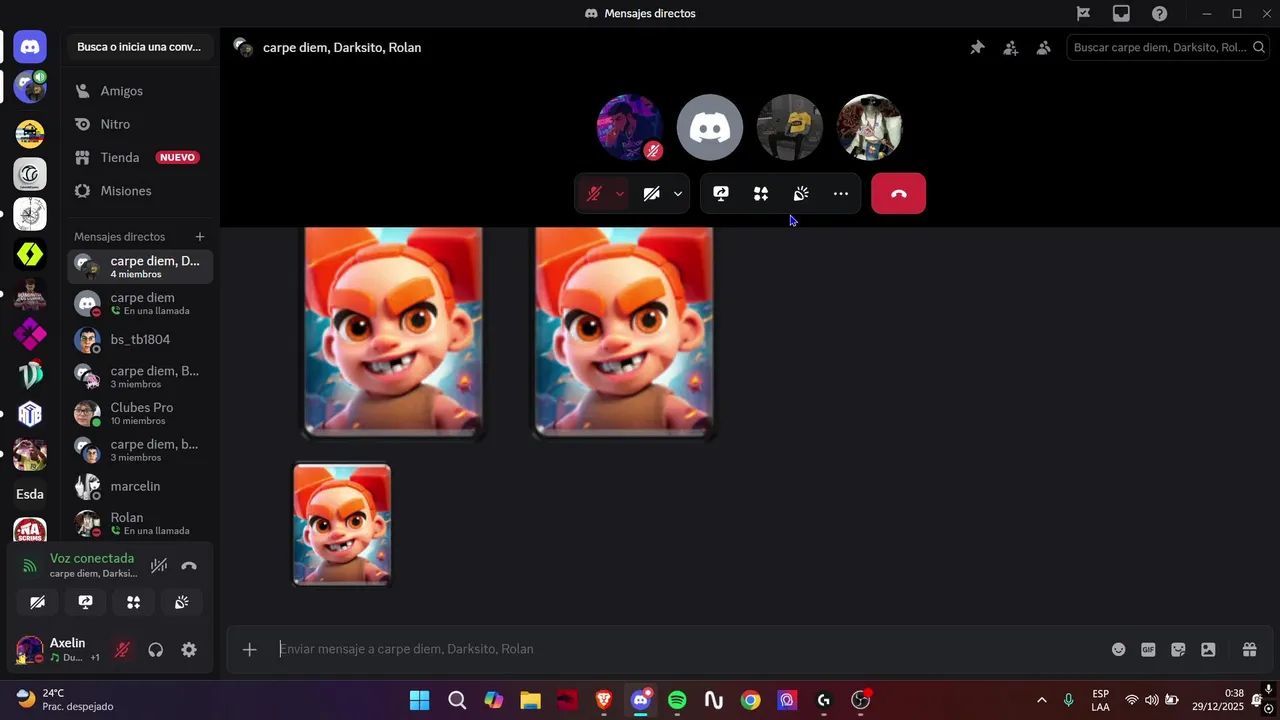Turn on camera in the call toolbar

click(x=652, y=194)
